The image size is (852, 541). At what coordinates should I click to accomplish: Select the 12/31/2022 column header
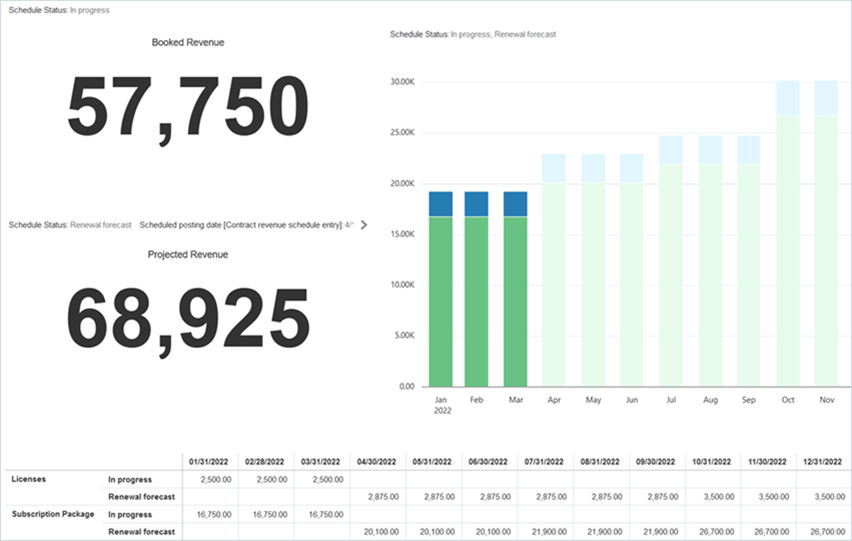pos(823,461)
